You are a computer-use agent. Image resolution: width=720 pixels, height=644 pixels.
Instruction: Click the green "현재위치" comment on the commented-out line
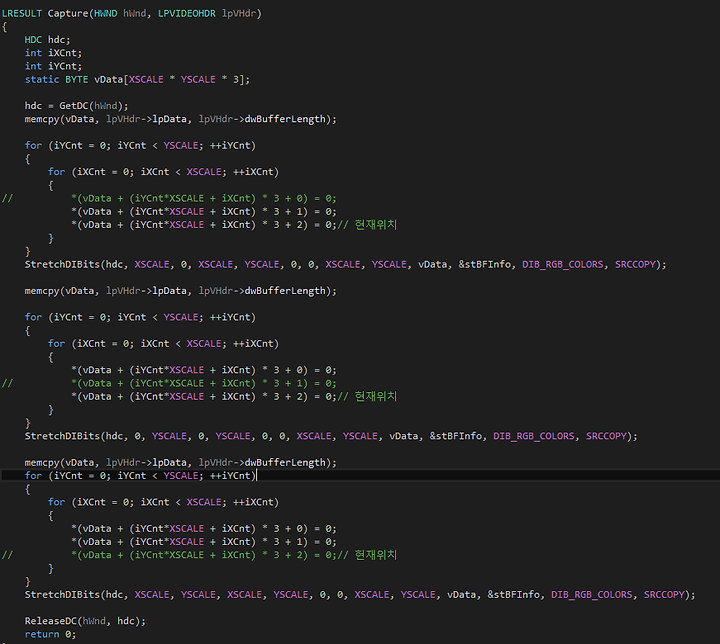[x=376, y=555]
